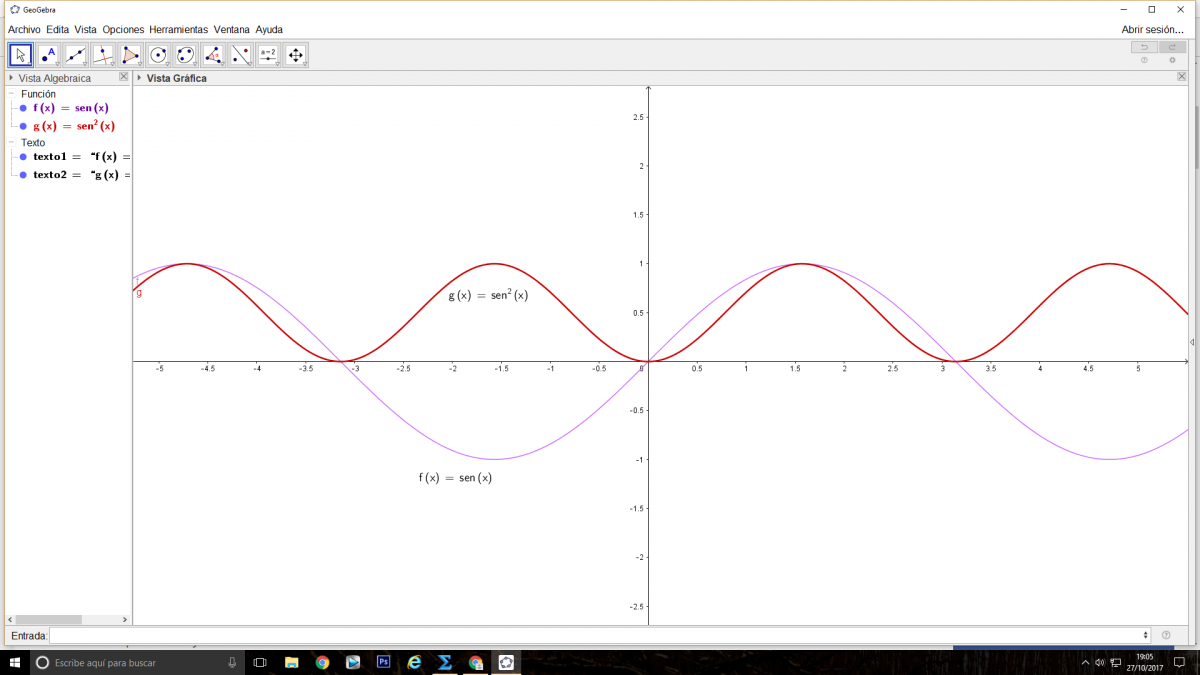The height and width of the screenshot is (675, 1200).
Task: Choose the Line through two points tool
Action: pyautogui.click(x=76, y=55)
